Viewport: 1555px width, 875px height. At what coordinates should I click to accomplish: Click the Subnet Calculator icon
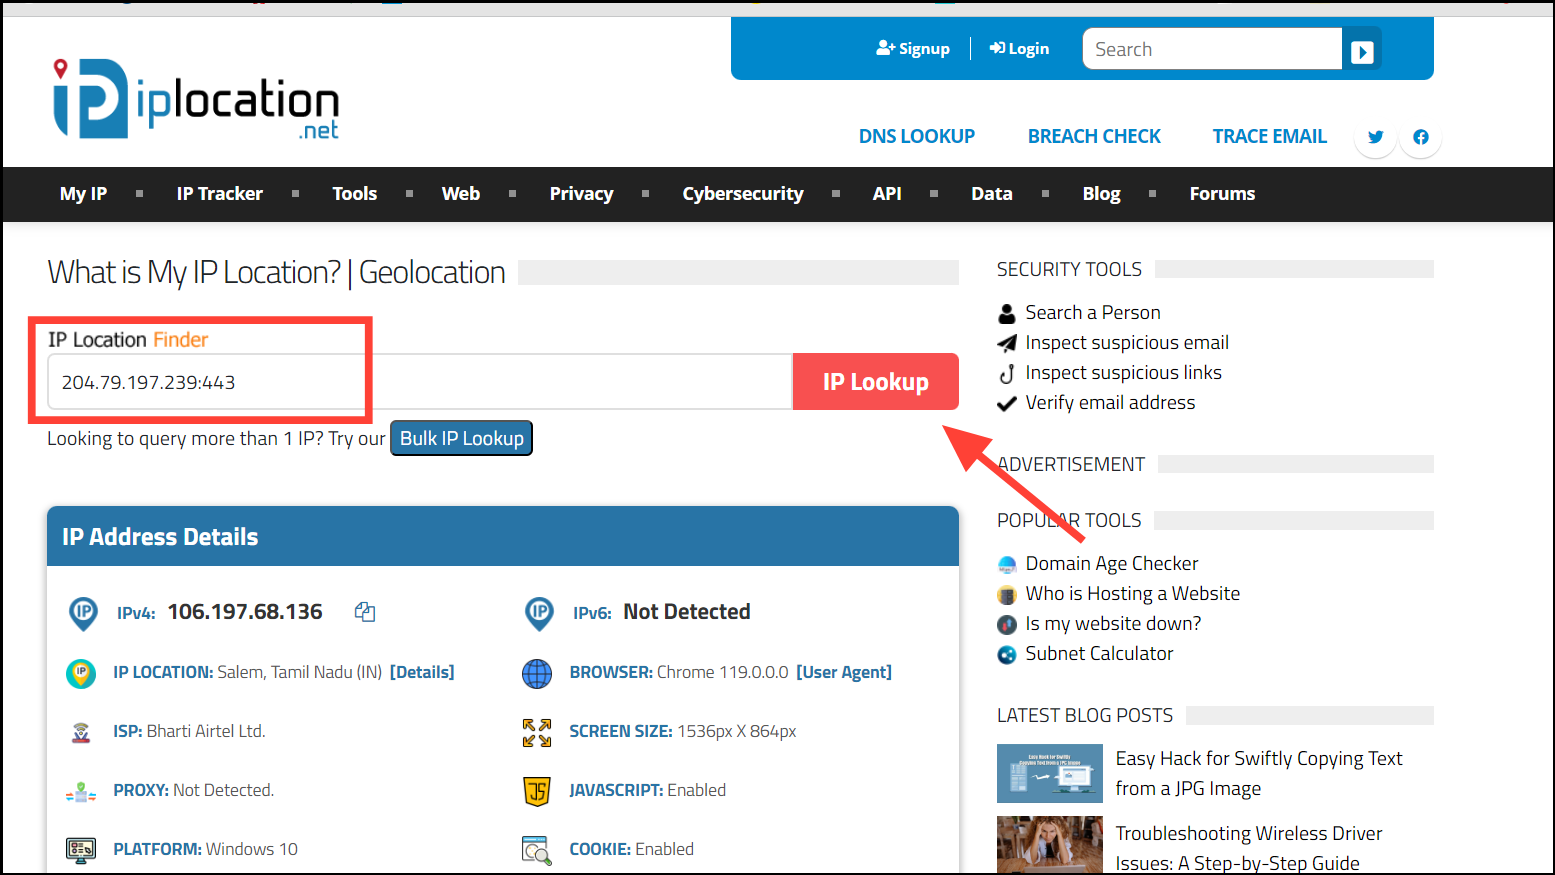pos(1007,654)
